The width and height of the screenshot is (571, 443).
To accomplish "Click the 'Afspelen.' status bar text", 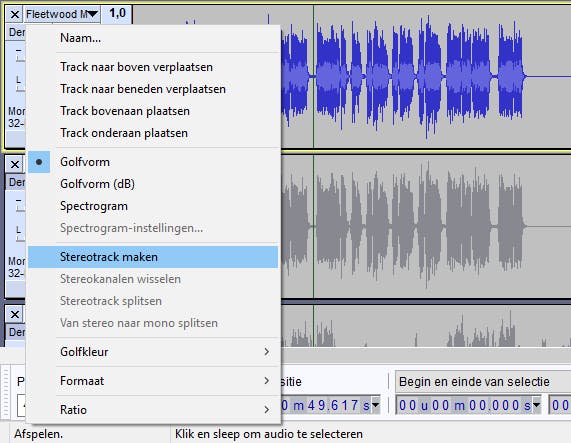I will [39, 434].
